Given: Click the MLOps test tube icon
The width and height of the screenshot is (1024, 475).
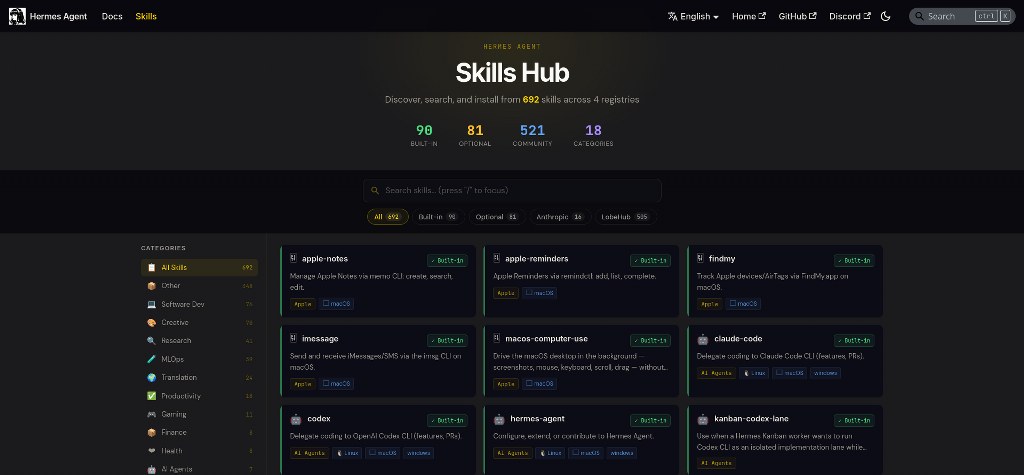Looking at the screenshot, I should point(152,359).
